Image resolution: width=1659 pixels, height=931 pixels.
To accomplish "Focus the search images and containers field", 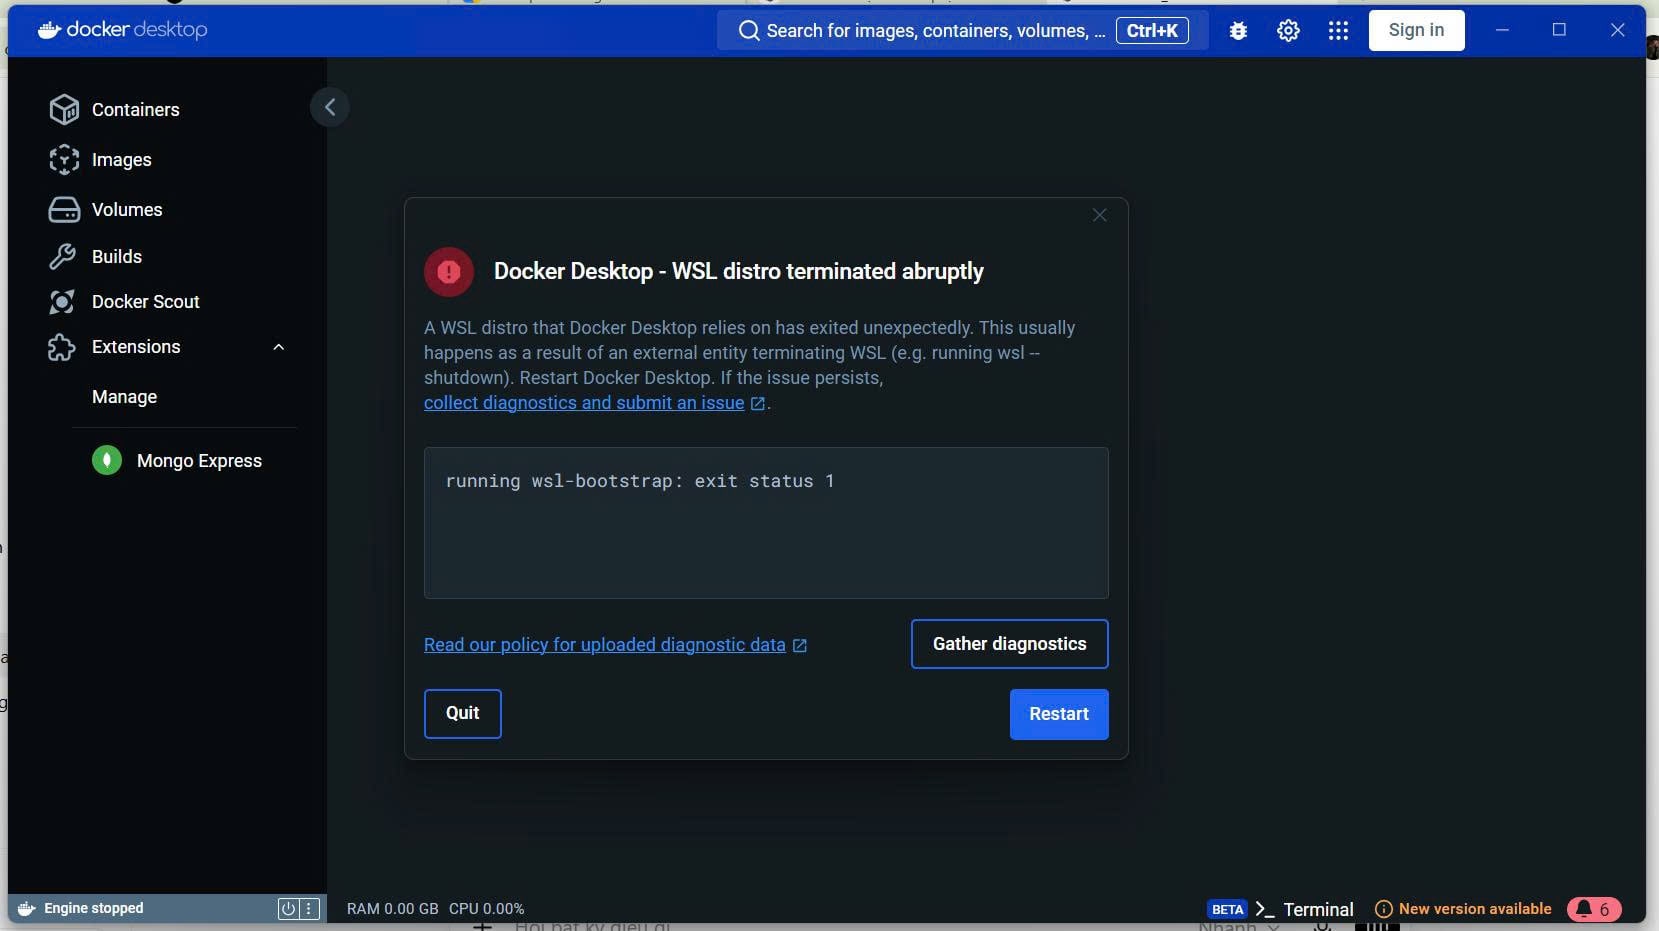I will [x=962, y=31].
